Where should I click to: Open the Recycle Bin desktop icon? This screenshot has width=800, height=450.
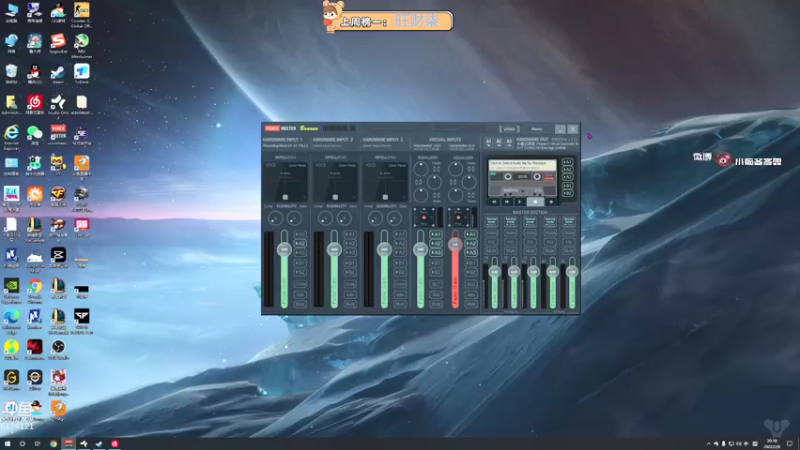pos(11,72)
